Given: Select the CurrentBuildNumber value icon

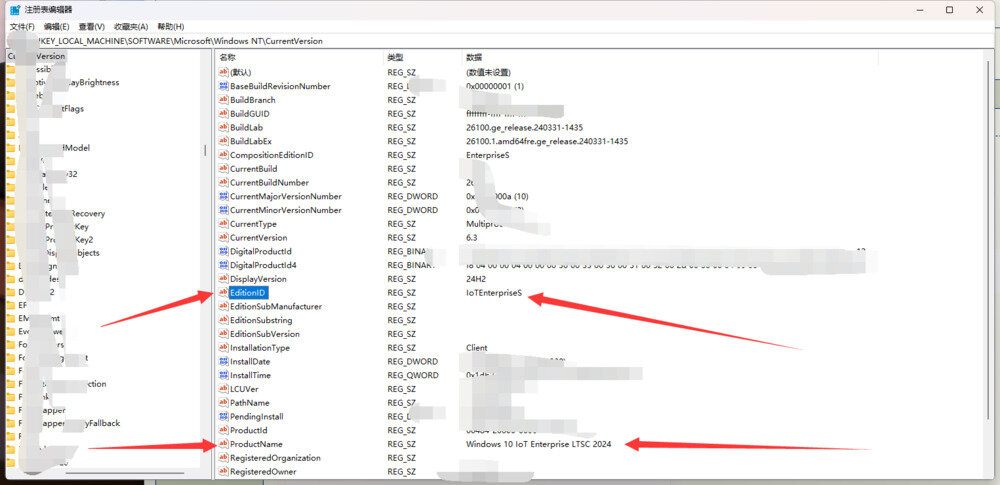Looking at the screenshot, I should [223, 183].
